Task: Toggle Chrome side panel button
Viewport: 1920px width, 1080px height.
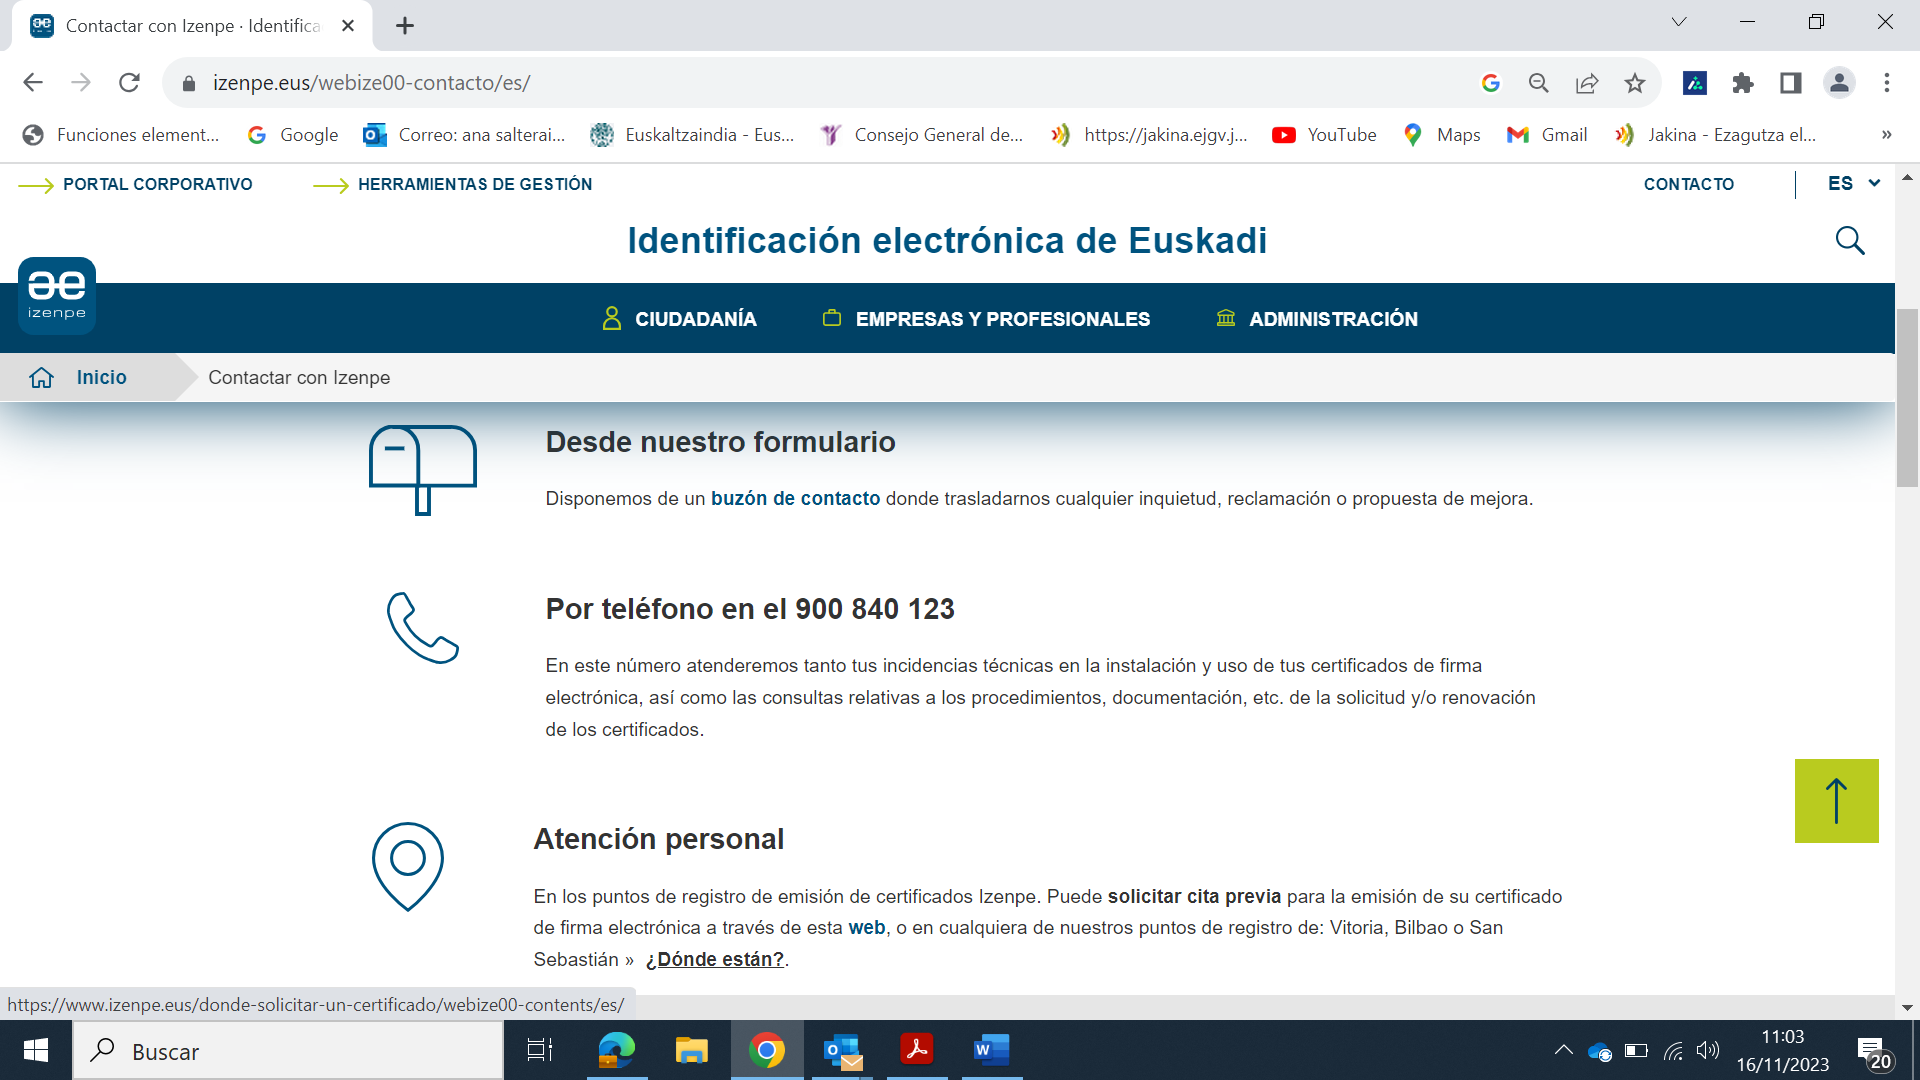Action: (1791, 83)
